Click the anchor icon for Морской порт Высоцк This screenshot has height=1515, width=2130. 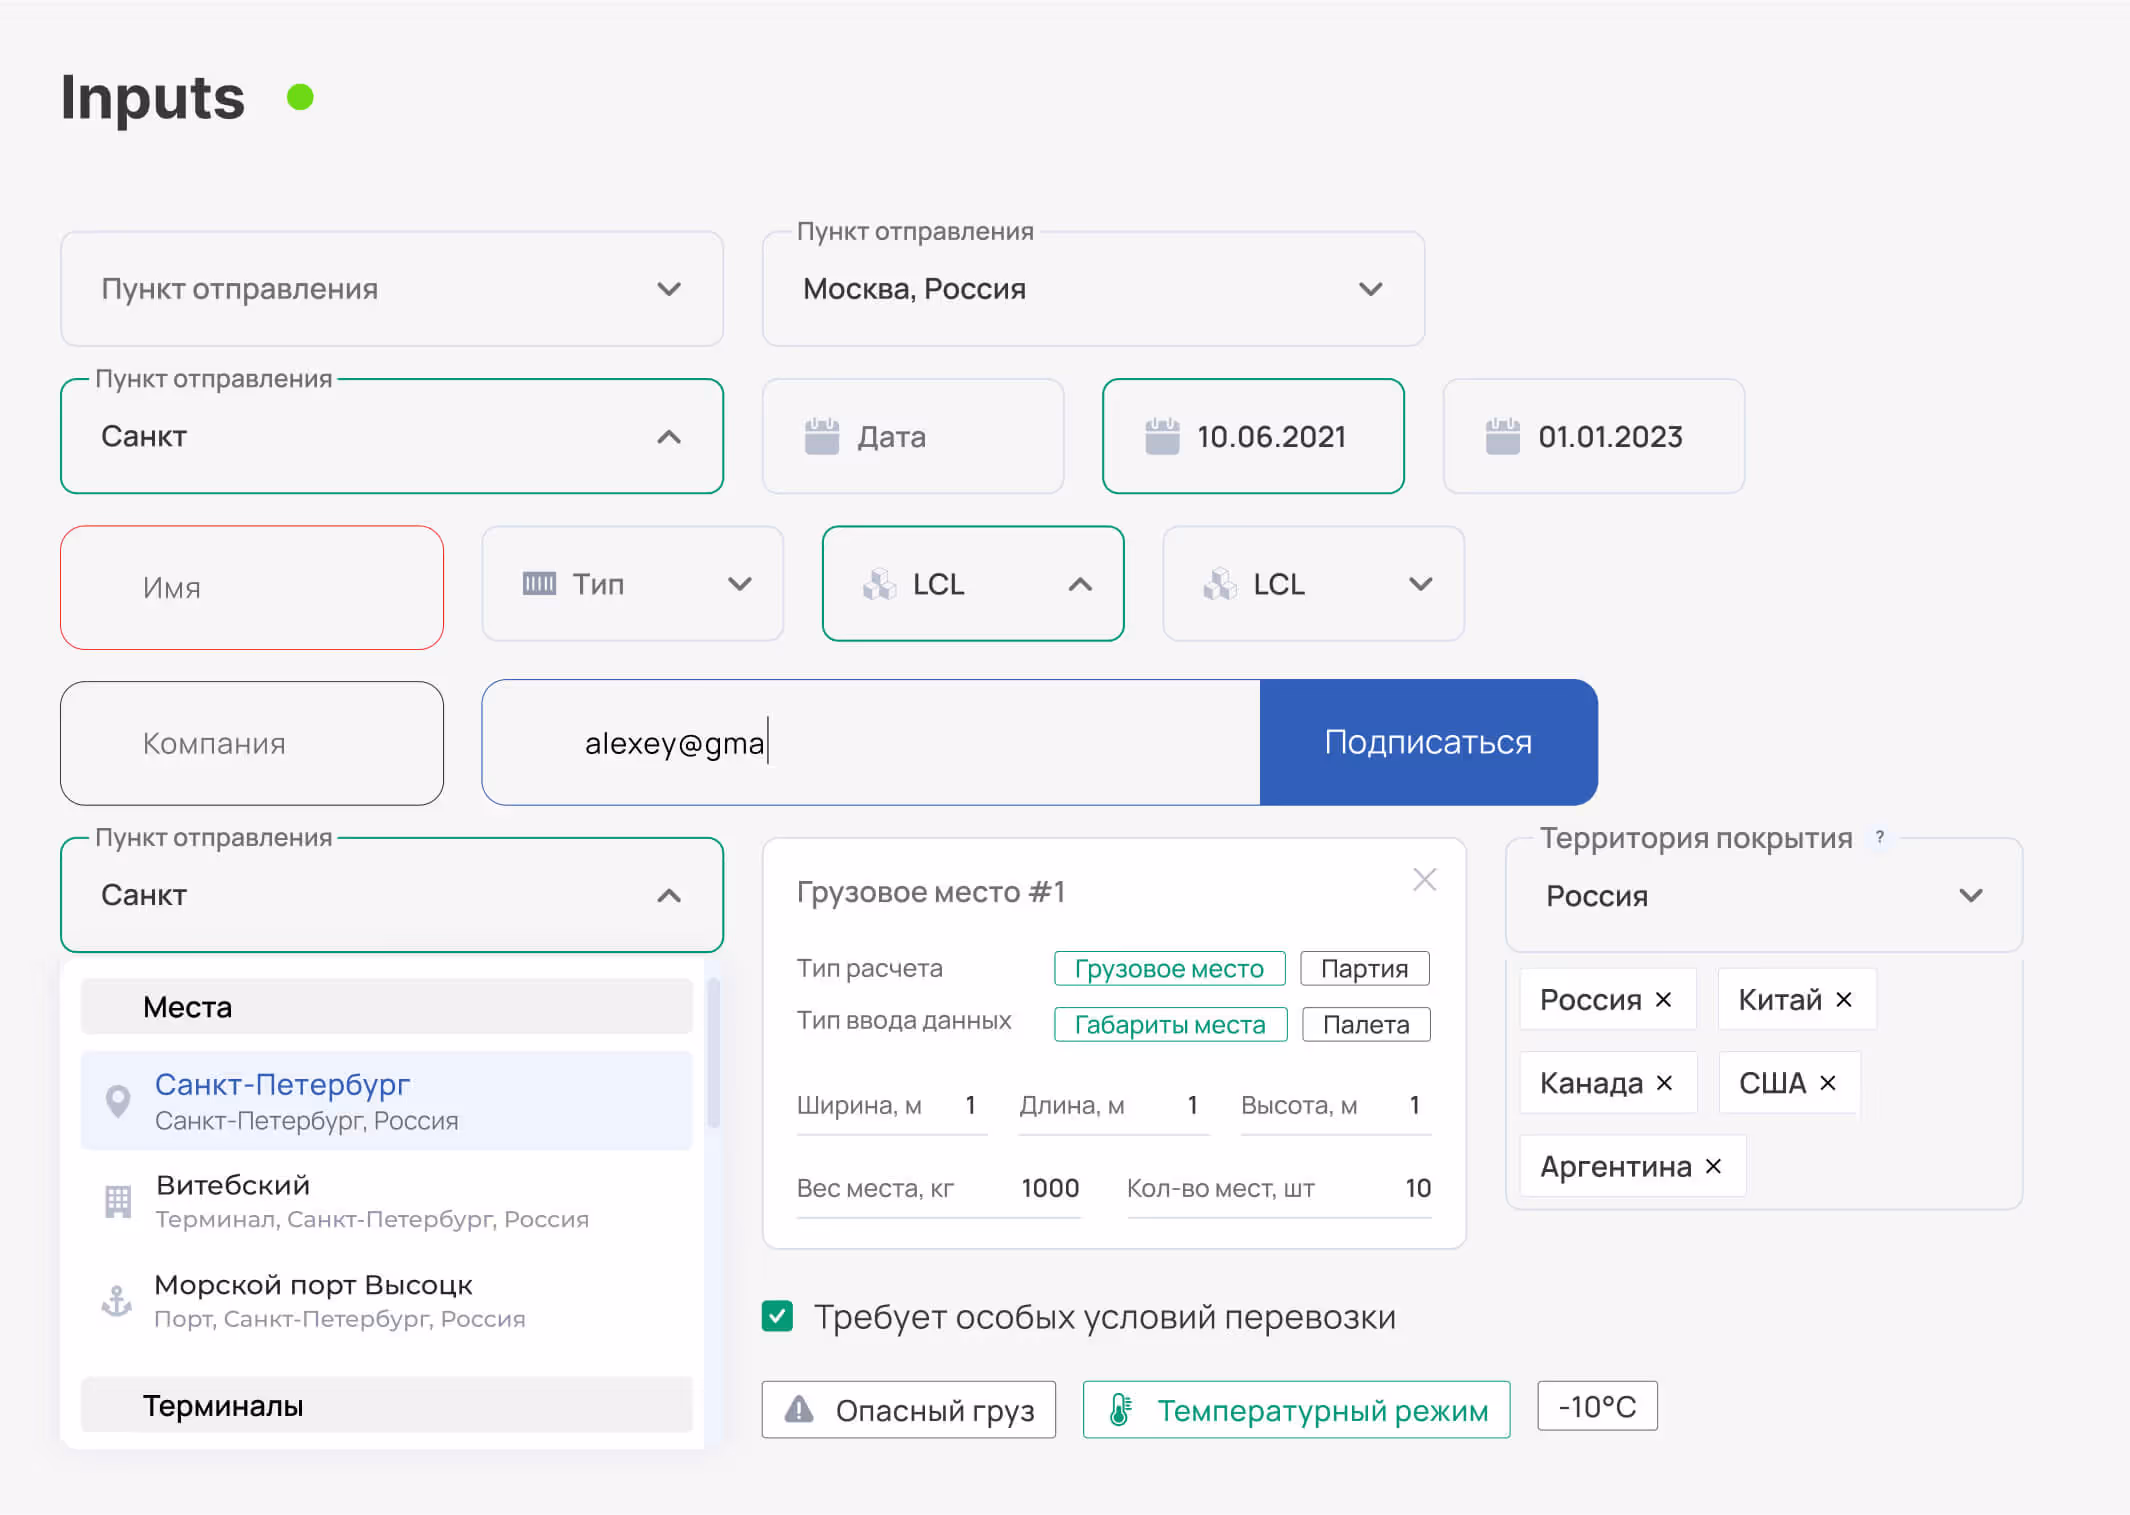pyautogui.click(x=117, y=1301)
